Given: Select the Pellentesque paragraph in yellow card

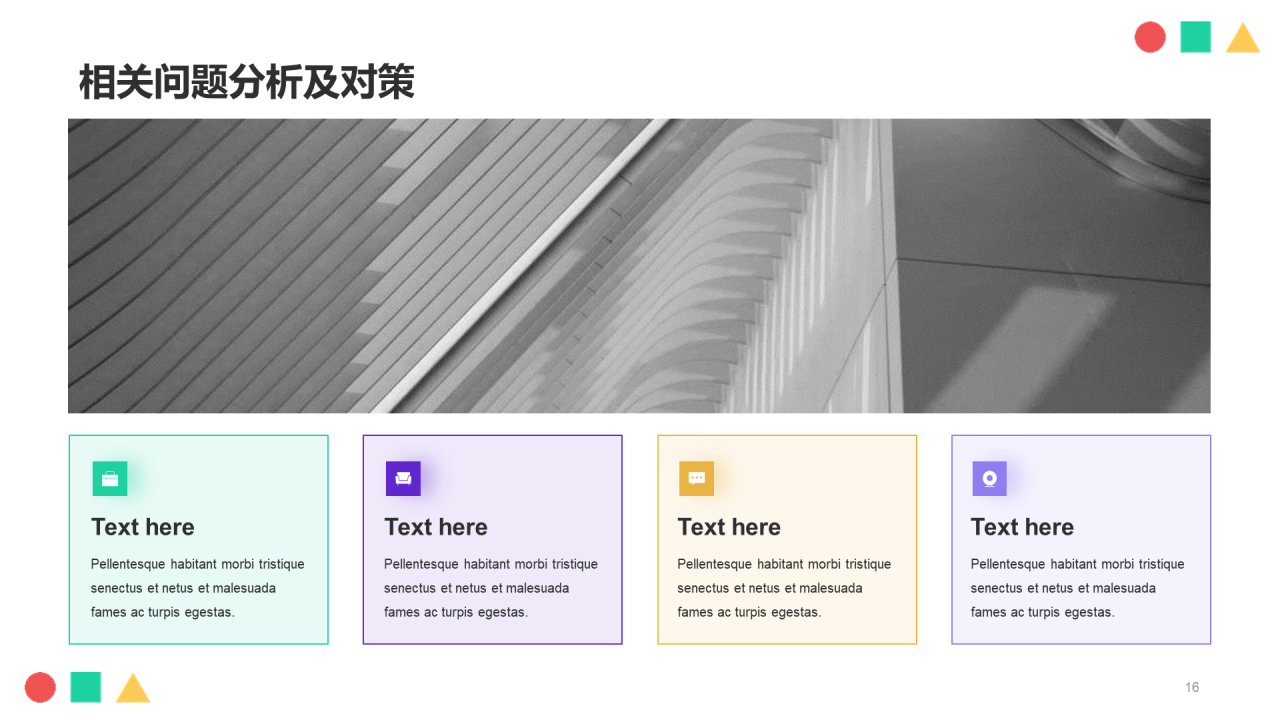Looking at the screenshot, I should [x=784, y=588].
